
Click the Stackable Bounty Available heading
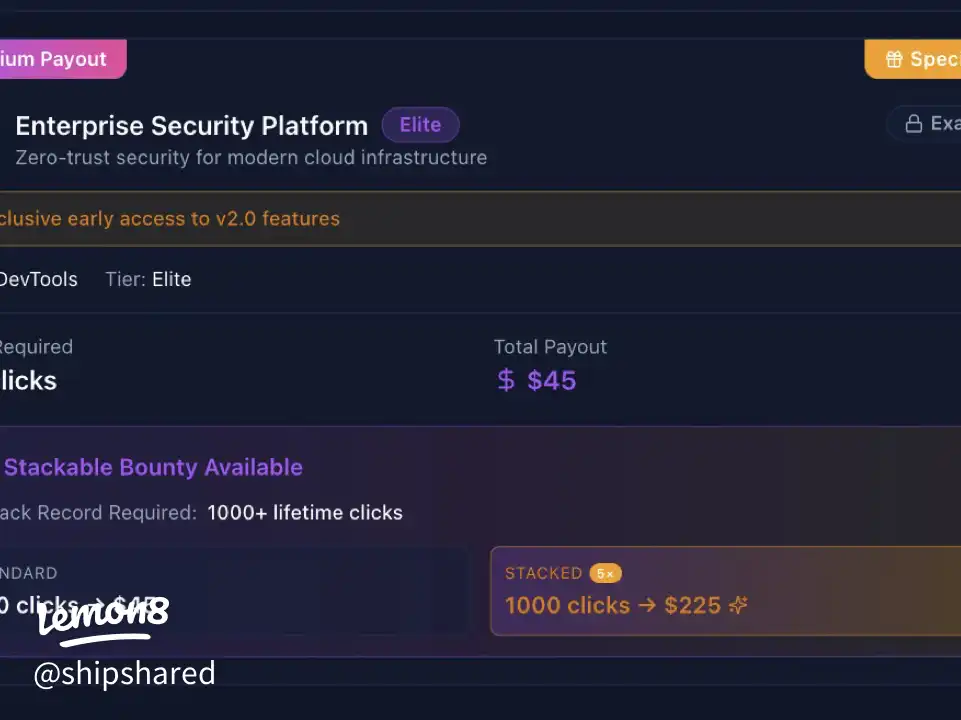[153, 467]
